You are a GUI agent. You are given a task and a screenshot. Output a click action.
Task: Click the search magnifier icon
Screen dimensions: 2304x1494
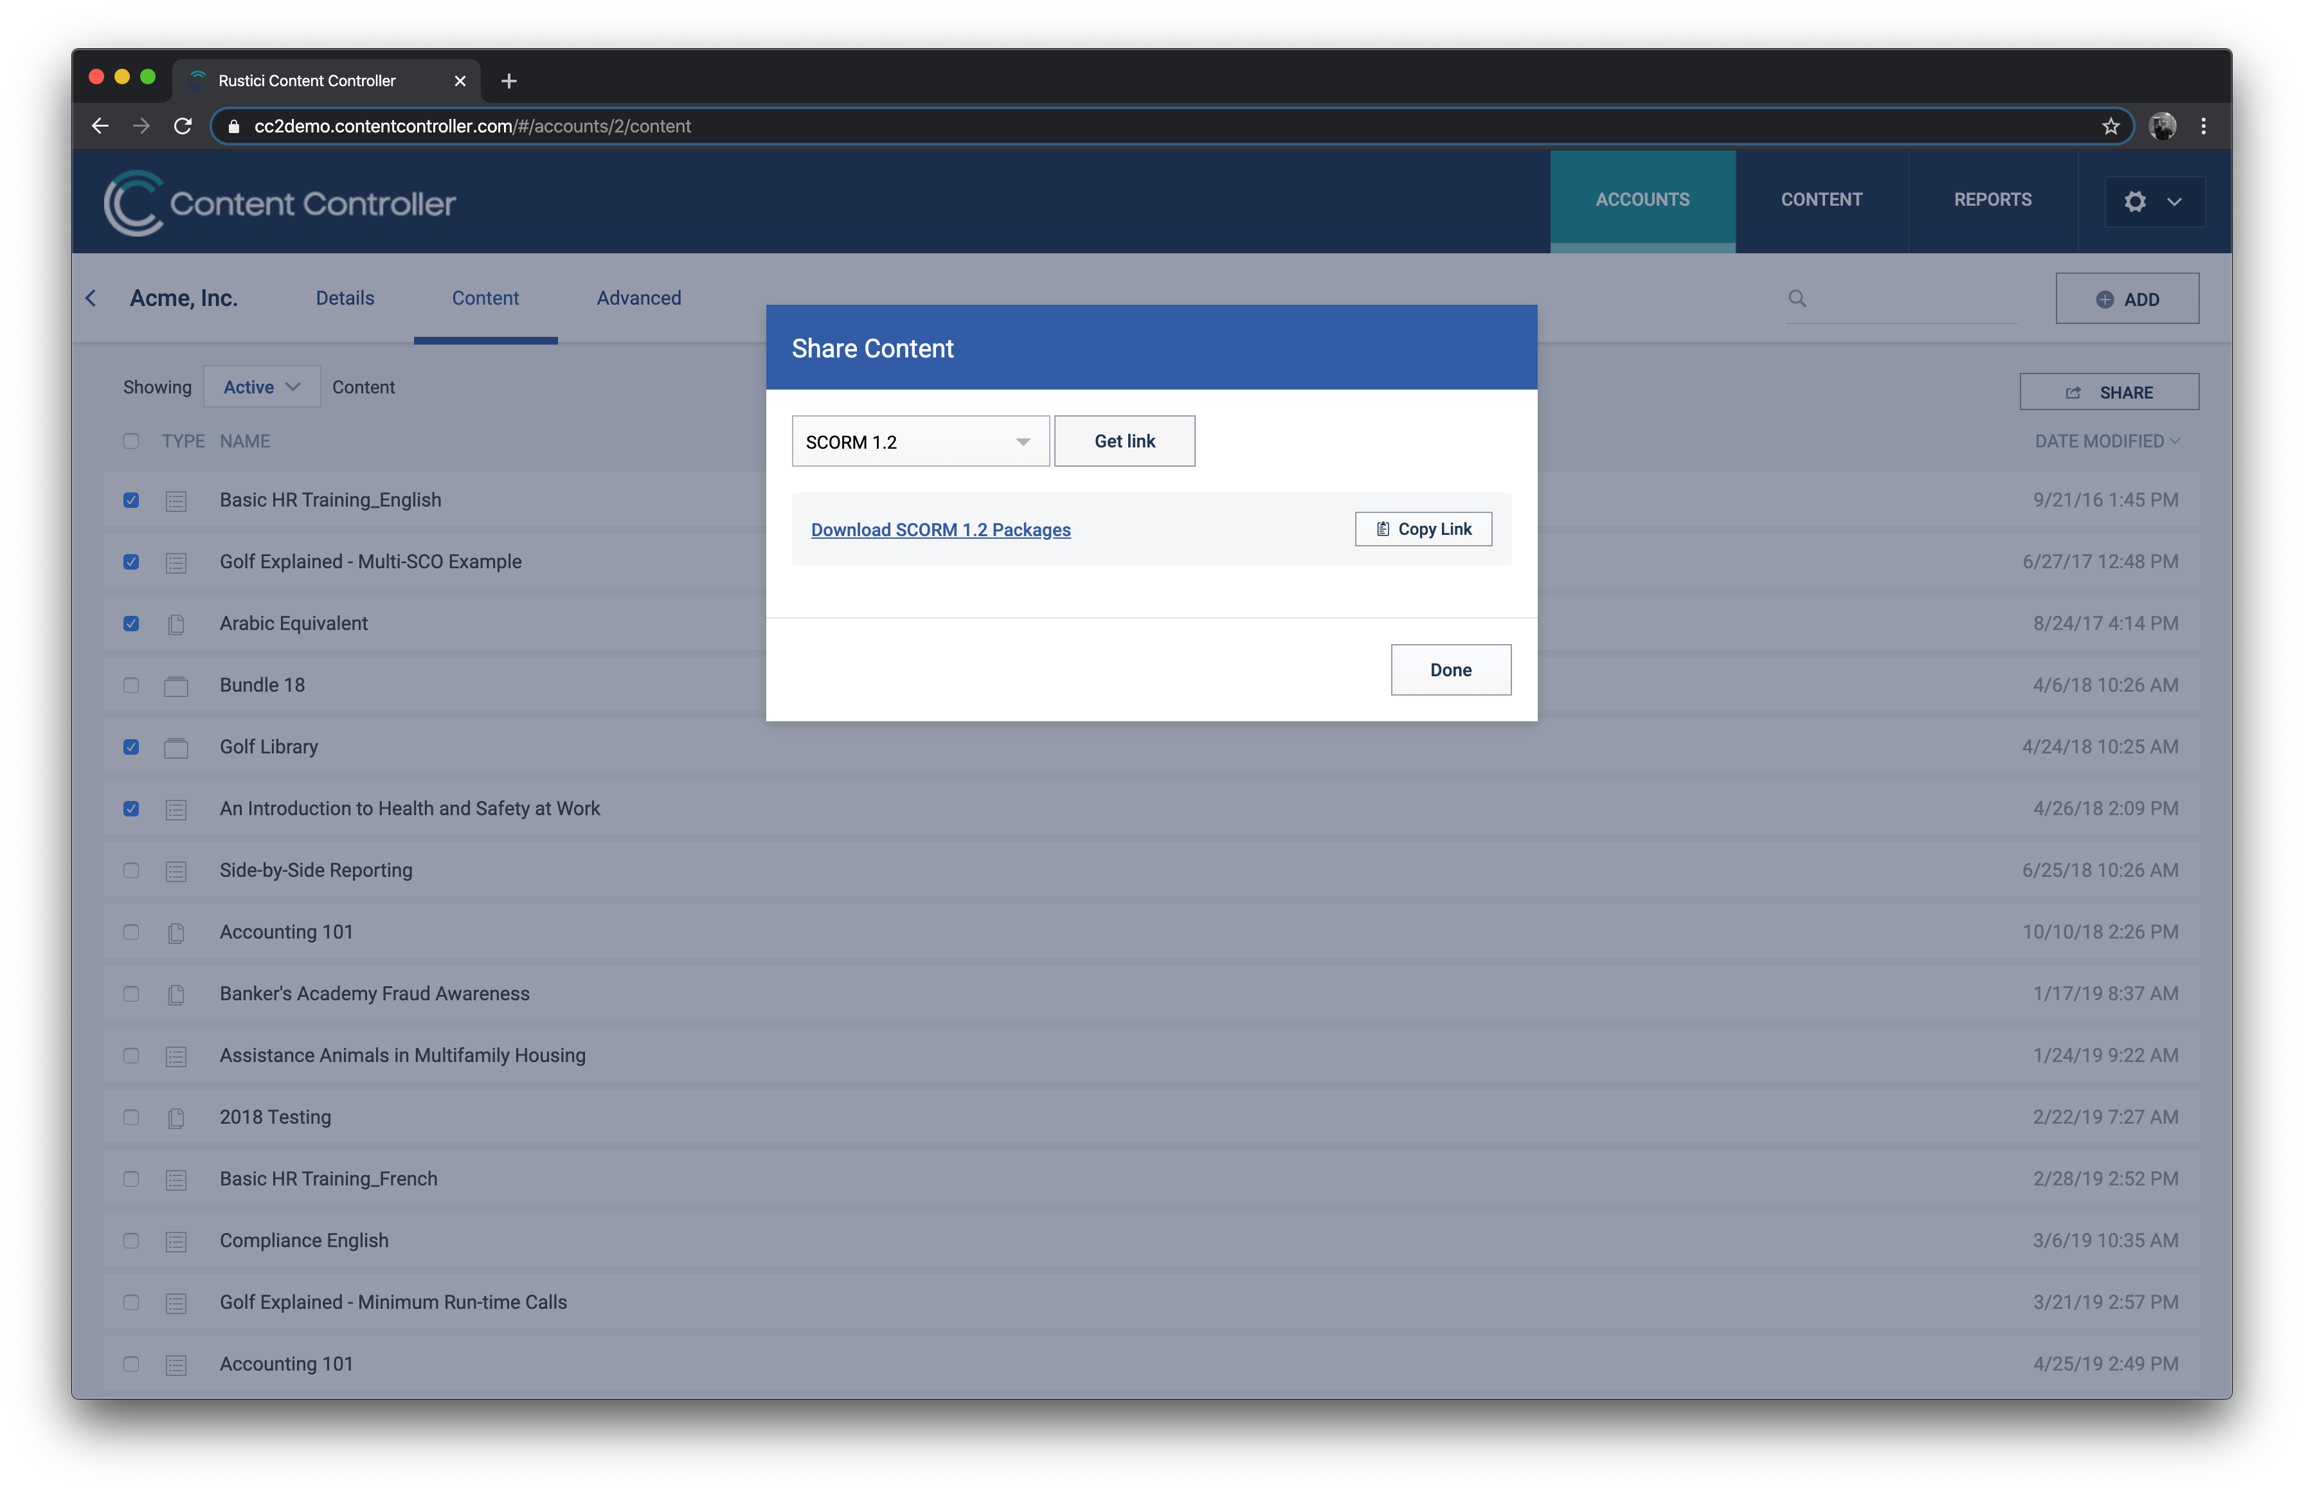click(1797, 298)
